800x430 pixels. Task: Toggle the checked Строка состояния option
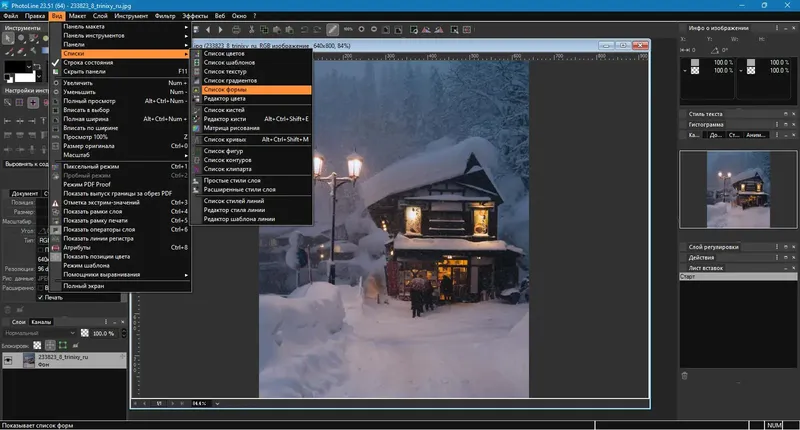coord(86,64)
